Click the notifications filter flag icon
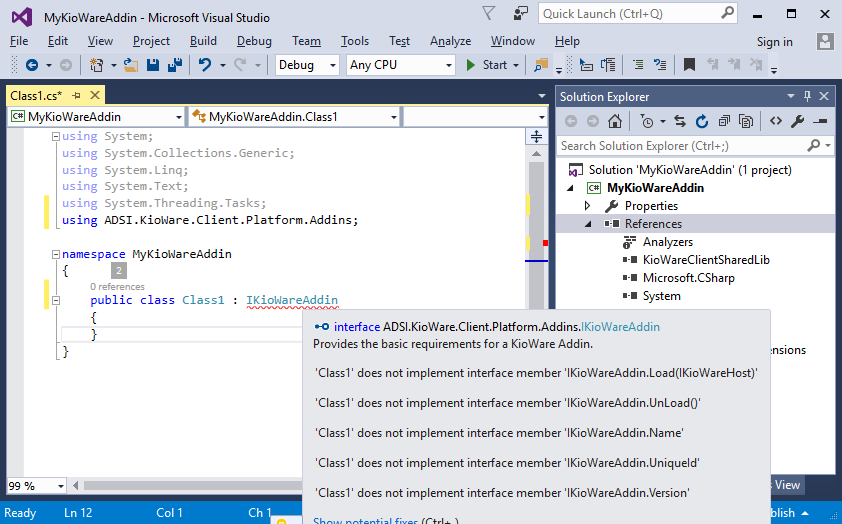842x524 pixels. click(488, 13)
